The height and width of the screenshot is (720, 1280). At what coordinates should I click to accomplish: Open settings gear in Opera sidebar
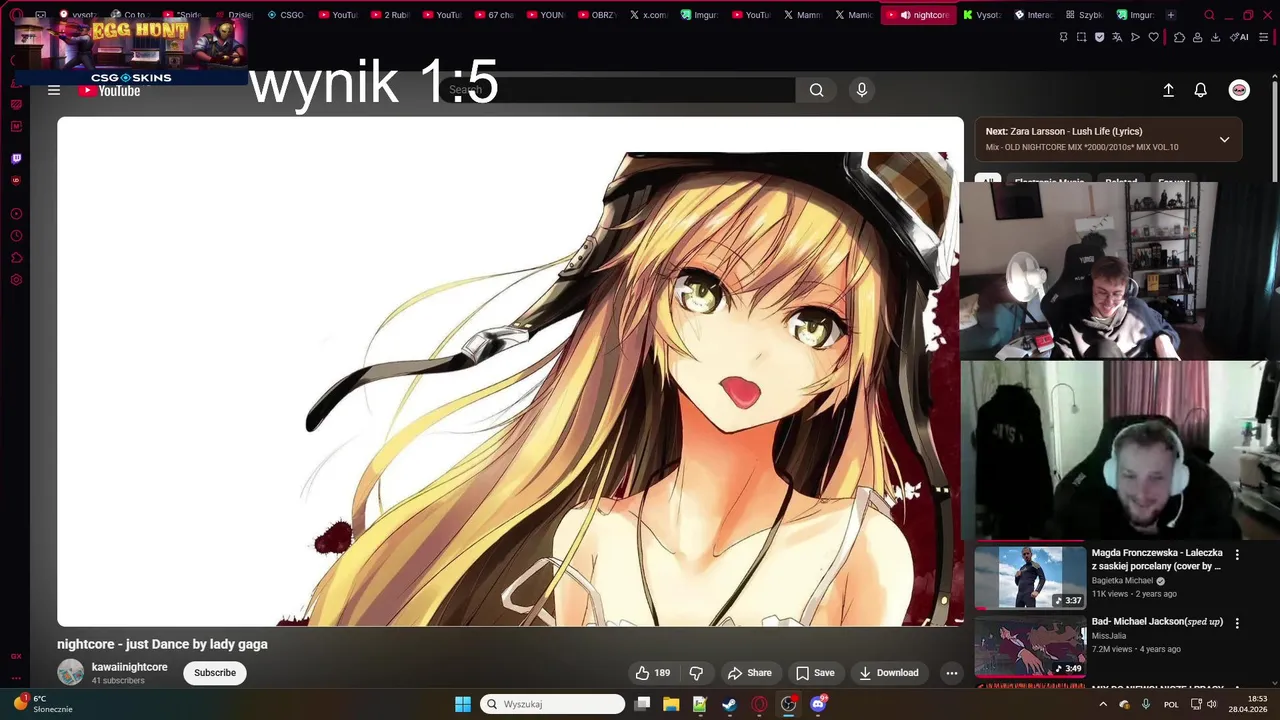pos(16,280)
